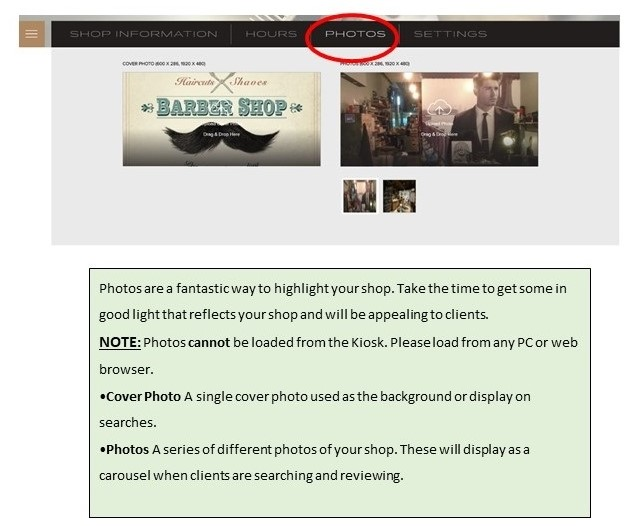Open the Hours tab
The image size is (644, 526).
tap(271, 34)
